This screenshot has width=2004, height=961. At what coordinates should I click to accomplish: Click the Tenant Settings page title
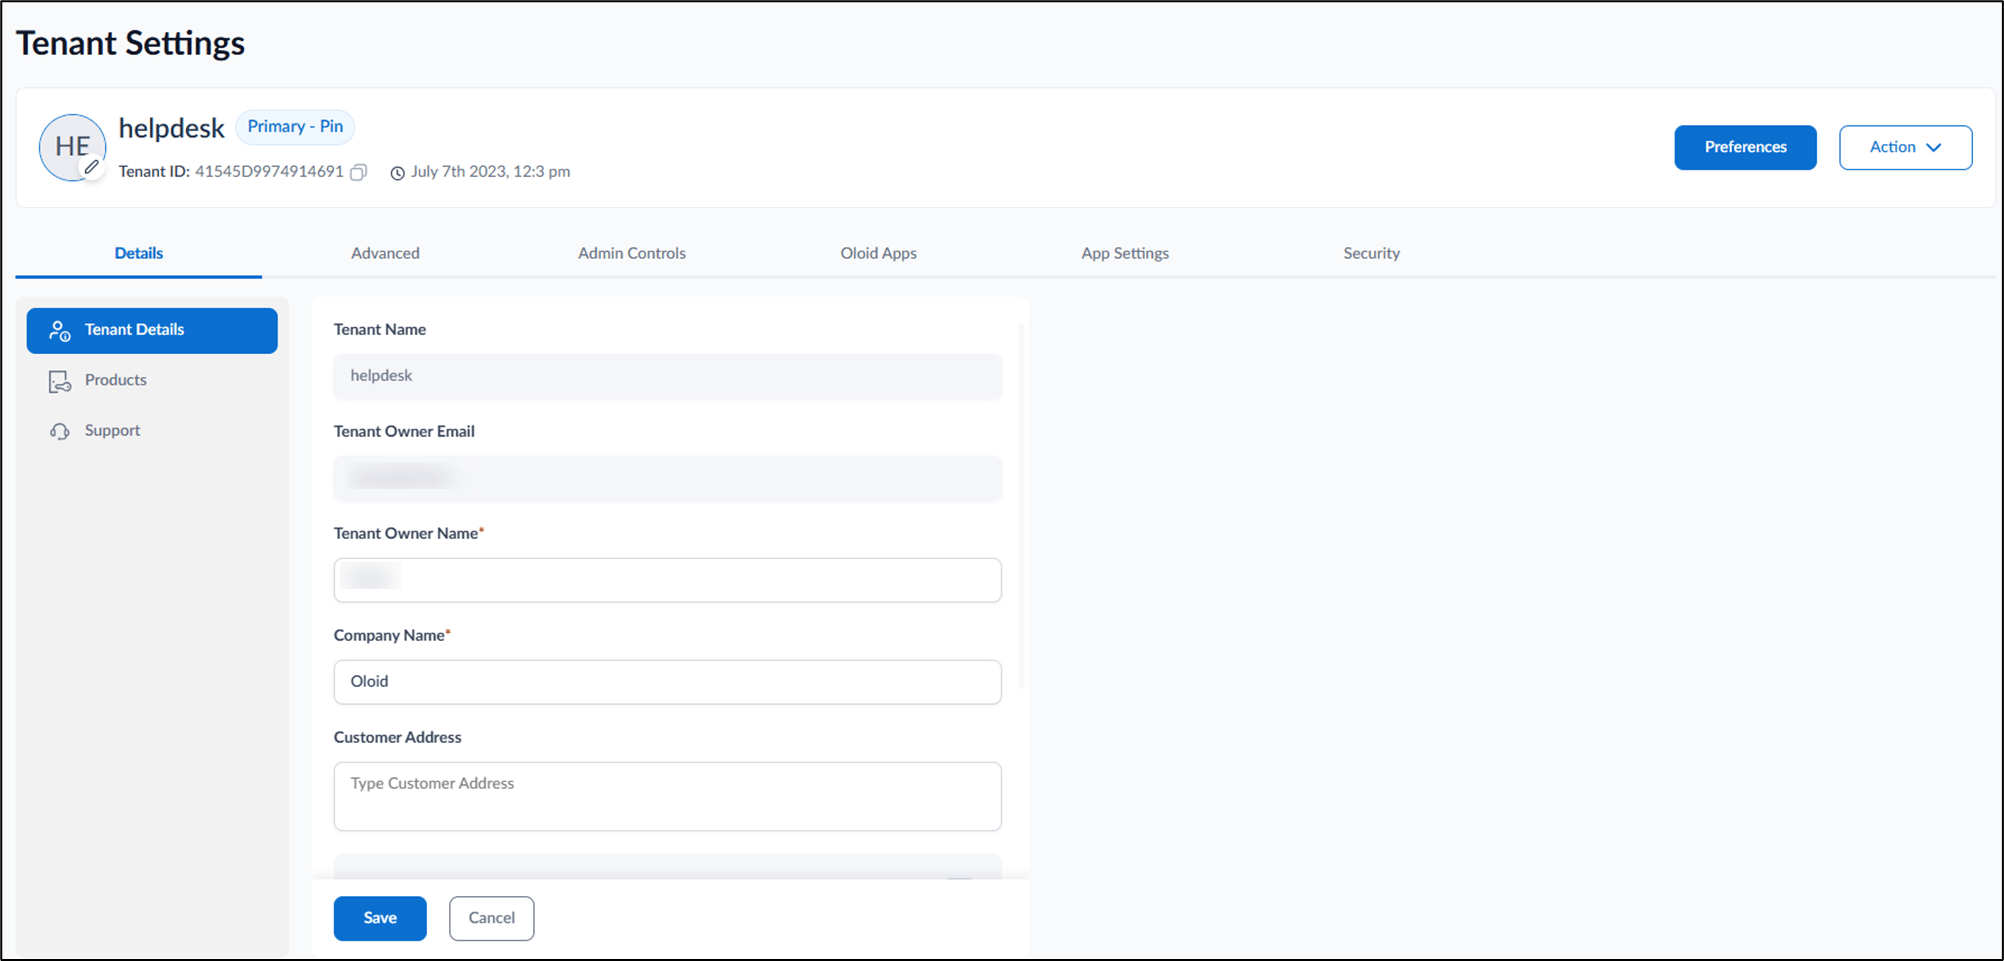click(130, 43)
